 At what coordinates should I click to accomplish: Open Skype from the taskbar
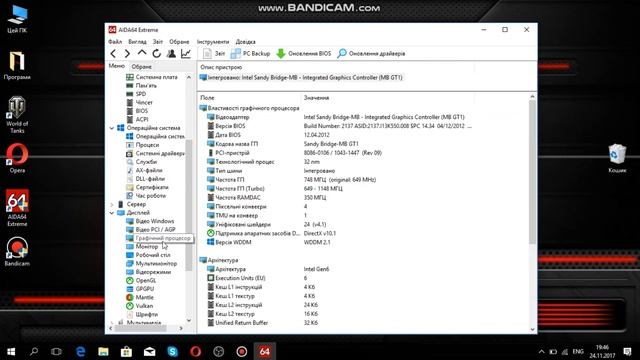click(173, 351)
